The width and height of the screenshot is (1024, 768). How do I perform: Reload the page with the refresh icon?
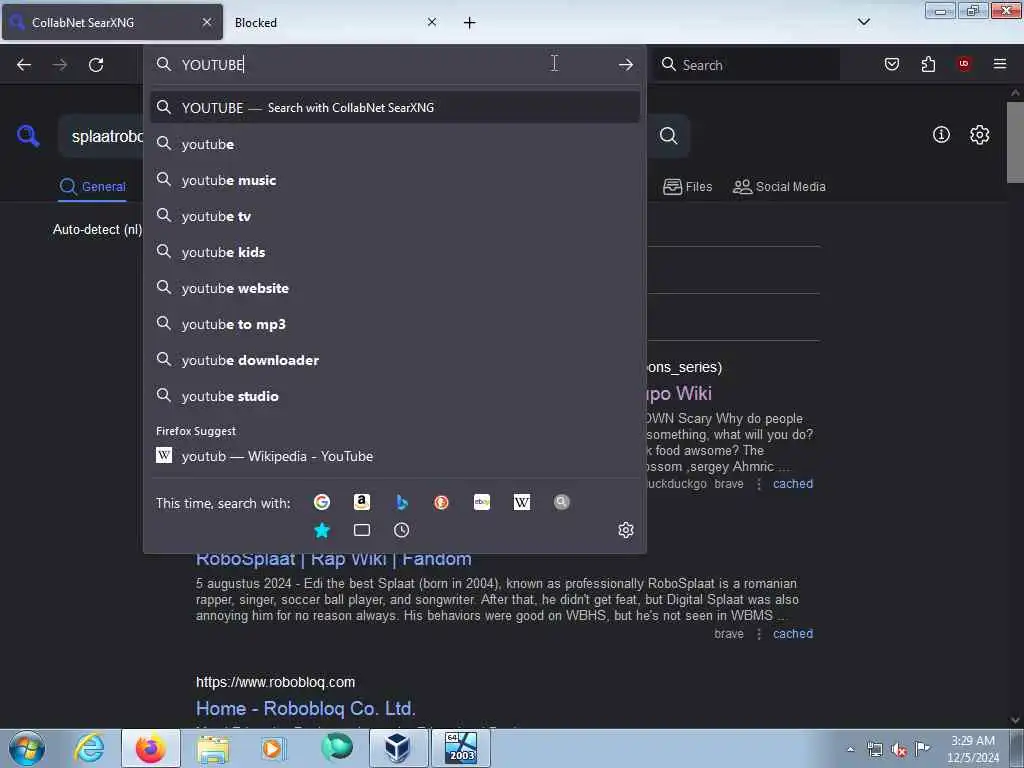(x=96, y=65)
